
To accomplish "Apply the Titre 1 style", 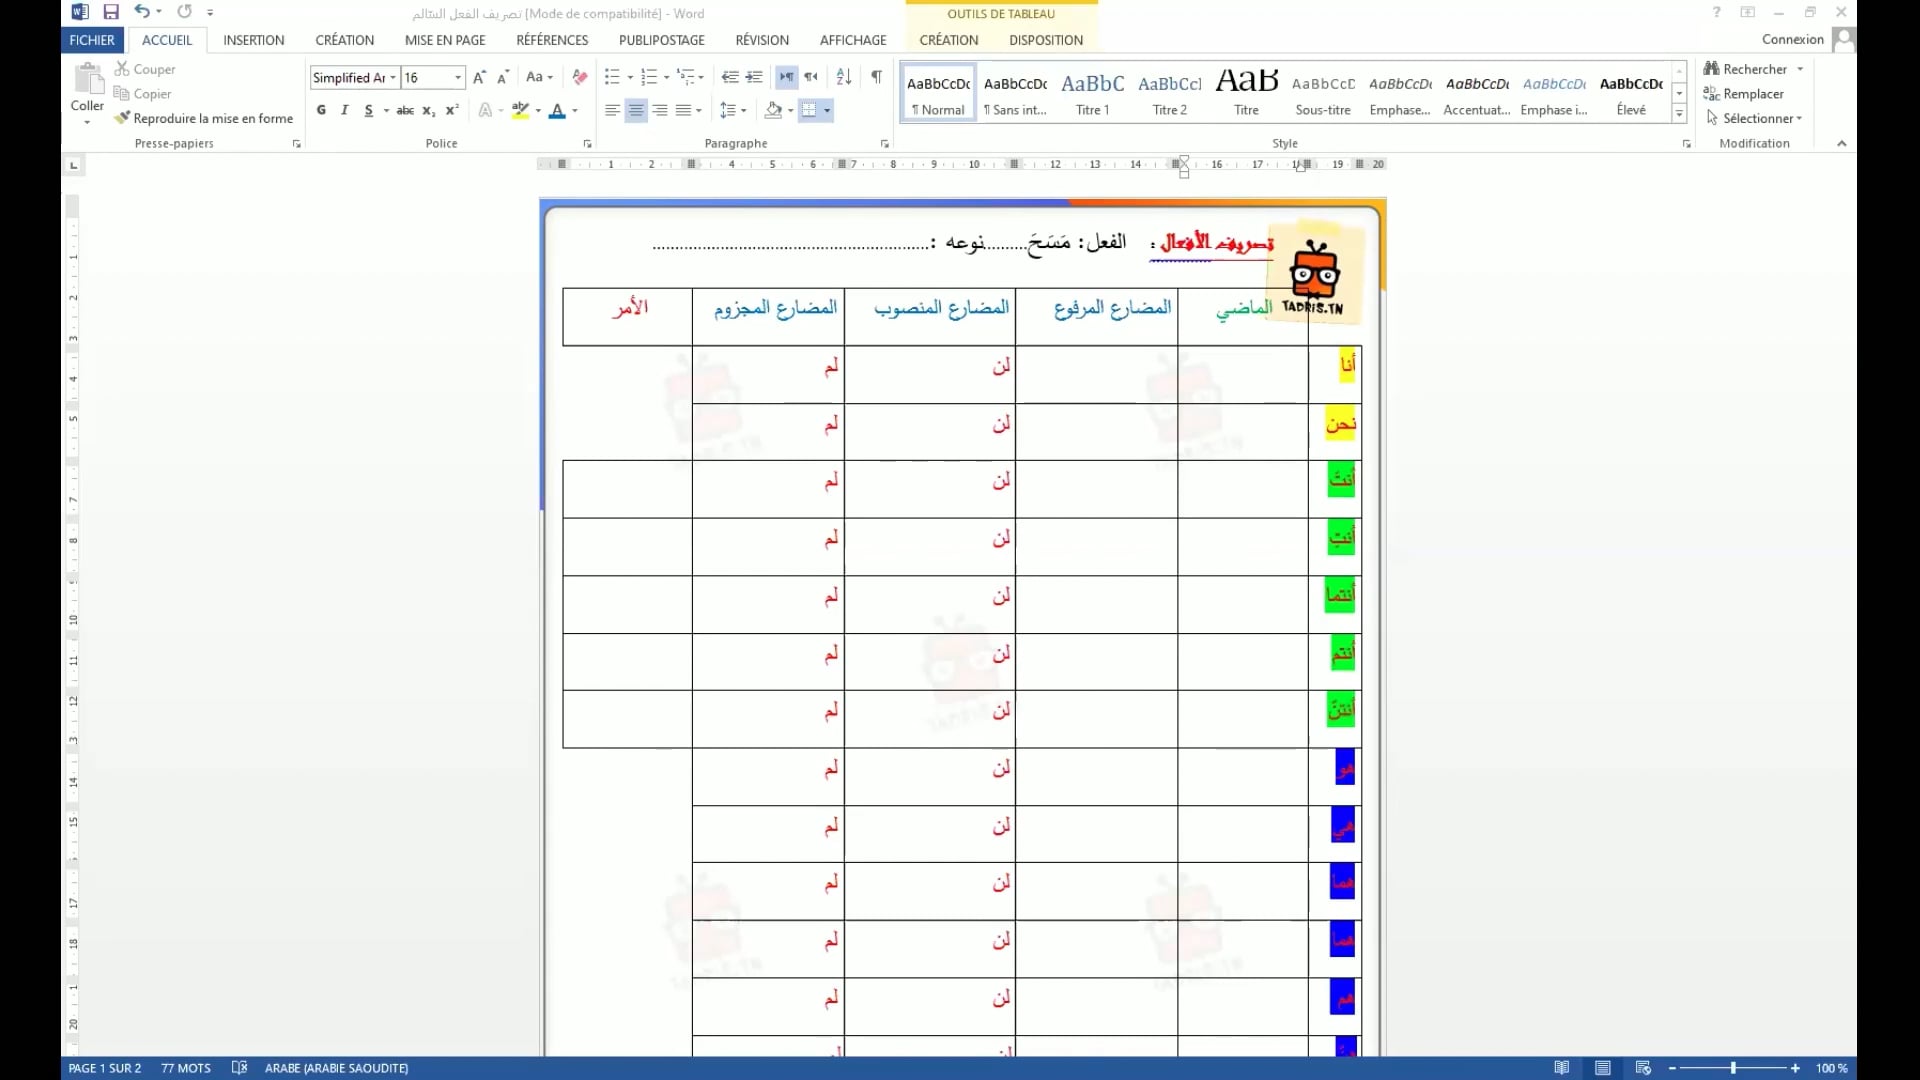I will point(1092,94).
